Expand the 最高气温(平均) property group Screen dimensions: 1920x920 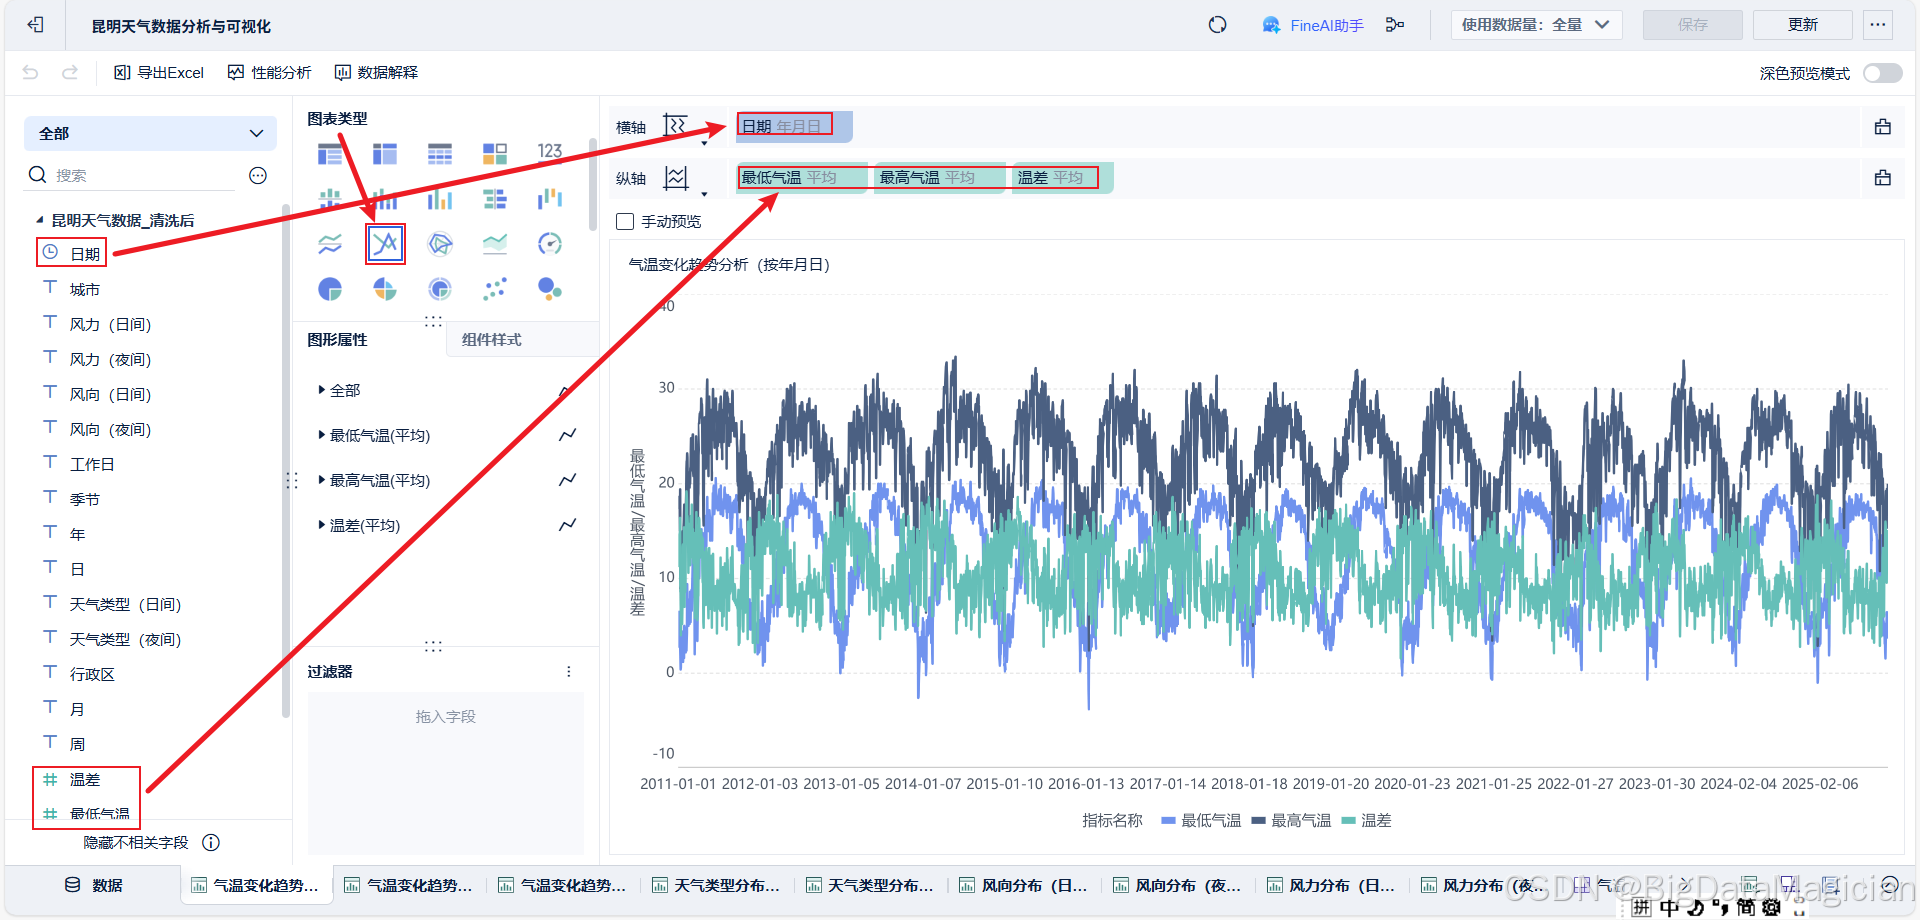coord(321,480)
